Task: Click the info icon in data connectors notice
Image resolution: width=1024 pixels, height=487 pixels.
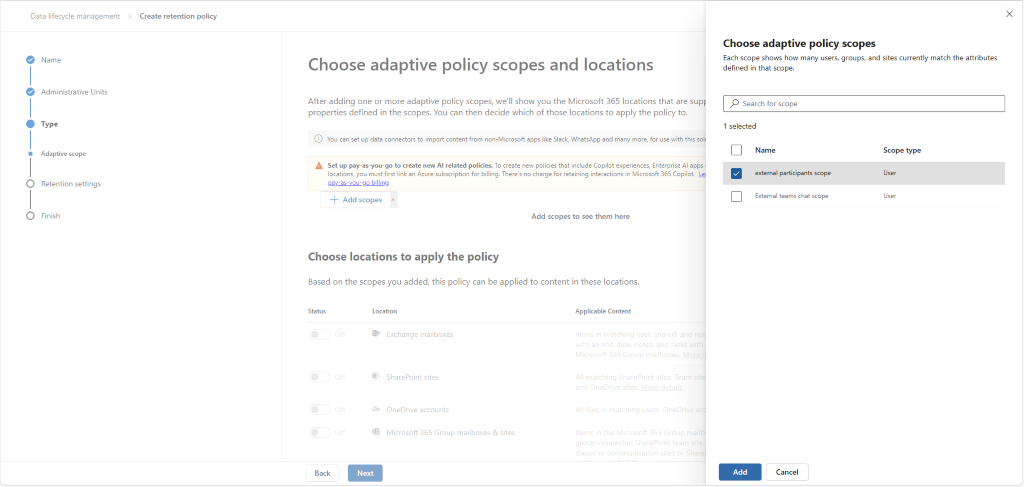Action: [318, 139]
